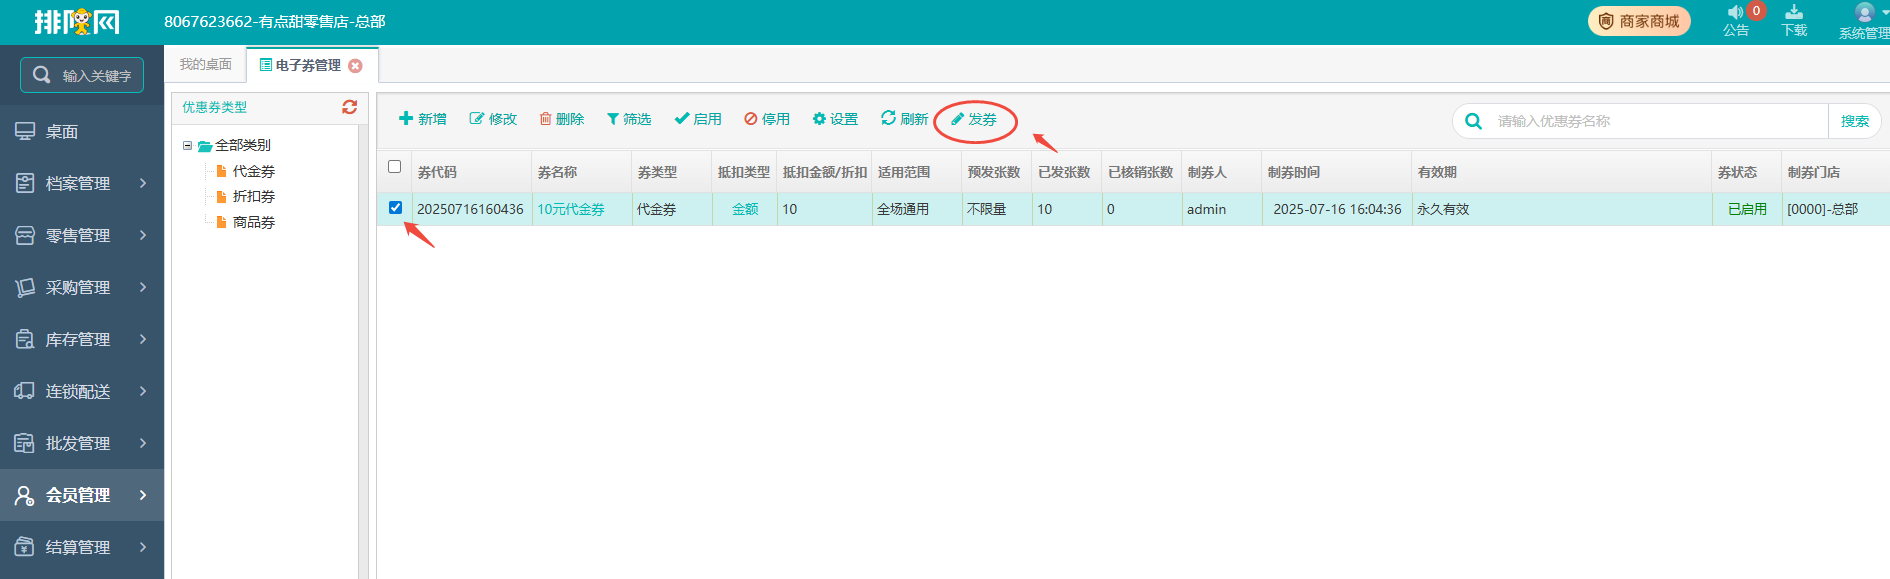Click the 输入关键字 sidebar search box

click(x=82, y=75)
